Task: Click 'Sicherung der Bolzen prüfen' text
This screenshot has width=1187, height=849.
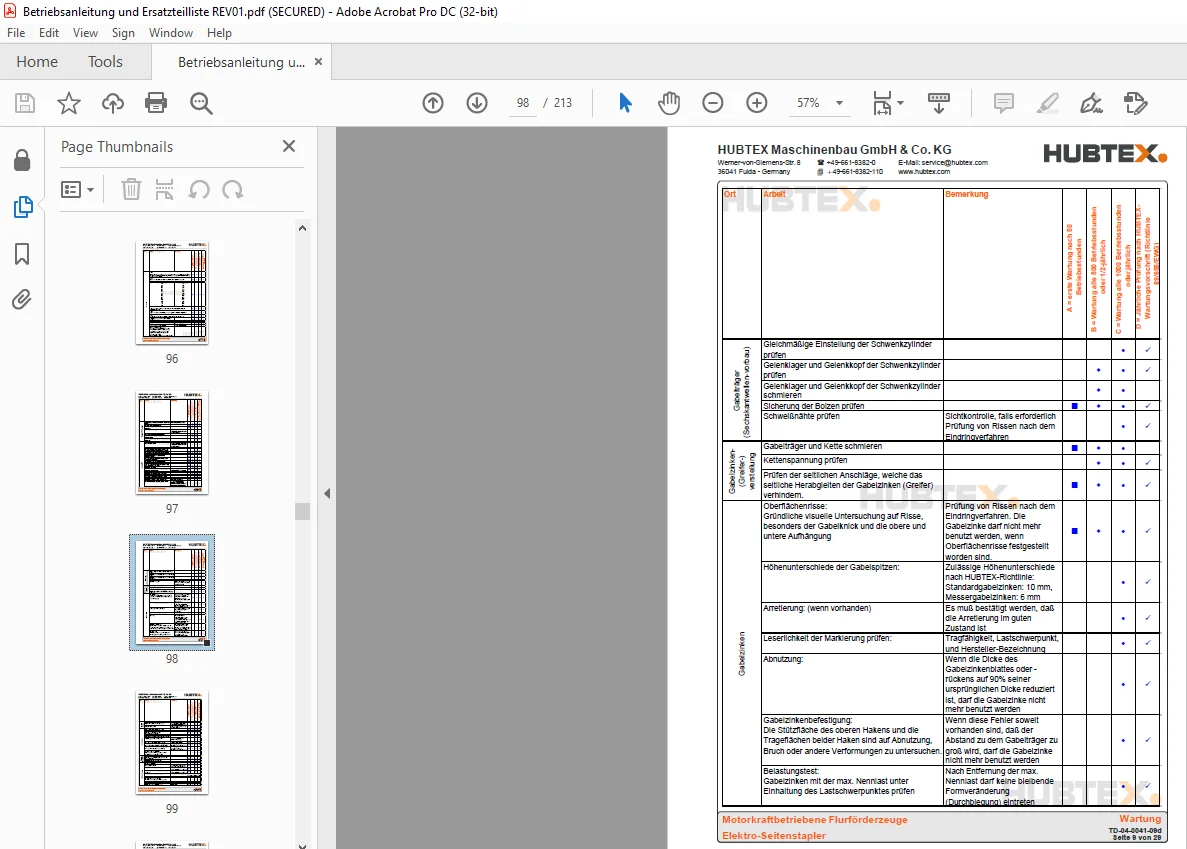Action: tap(813, 406)
